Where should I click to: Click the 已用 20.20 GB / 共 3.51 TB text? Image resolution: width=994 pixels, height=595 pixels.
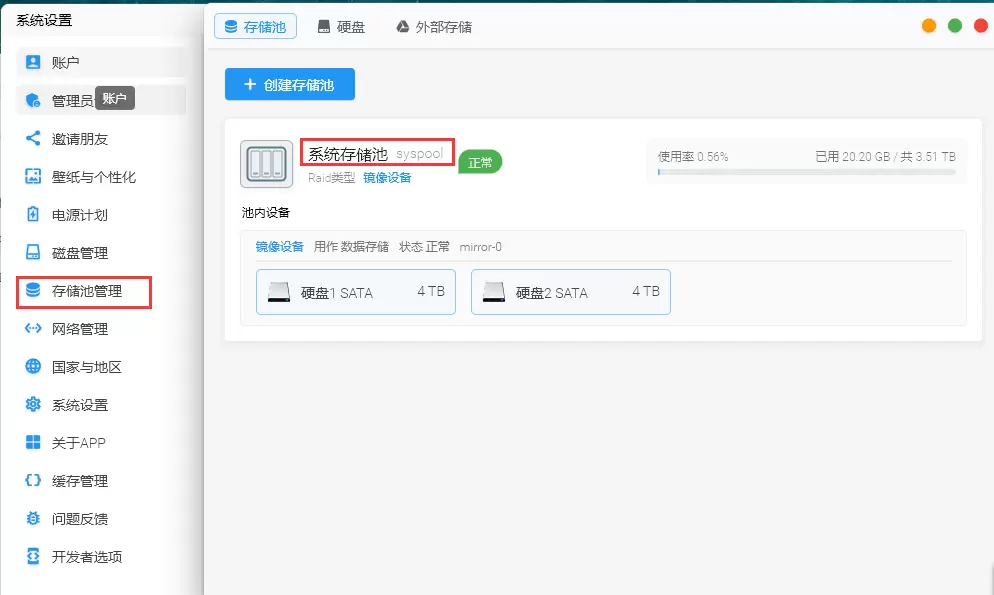tap(885, 156)
